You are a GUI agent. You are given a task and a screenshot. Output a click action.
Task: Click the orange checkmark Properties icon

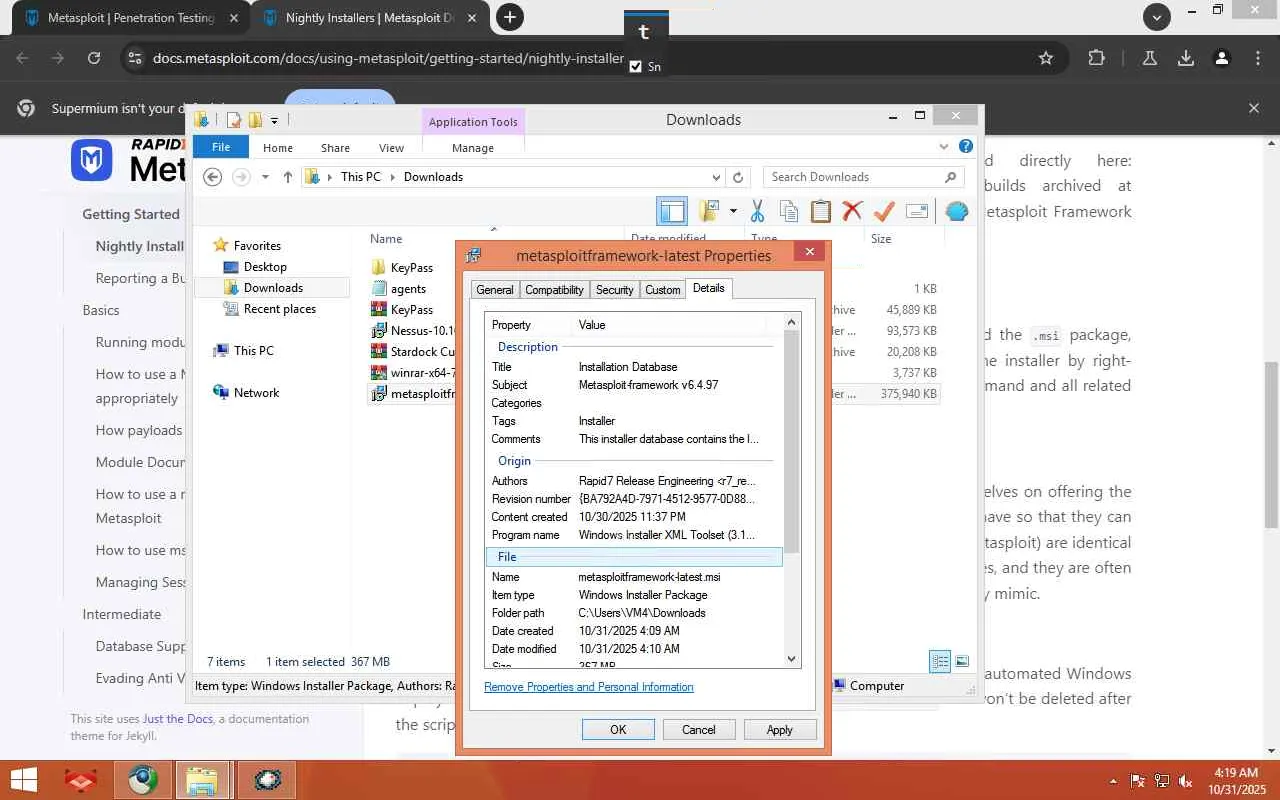click(x=884, y=211)
